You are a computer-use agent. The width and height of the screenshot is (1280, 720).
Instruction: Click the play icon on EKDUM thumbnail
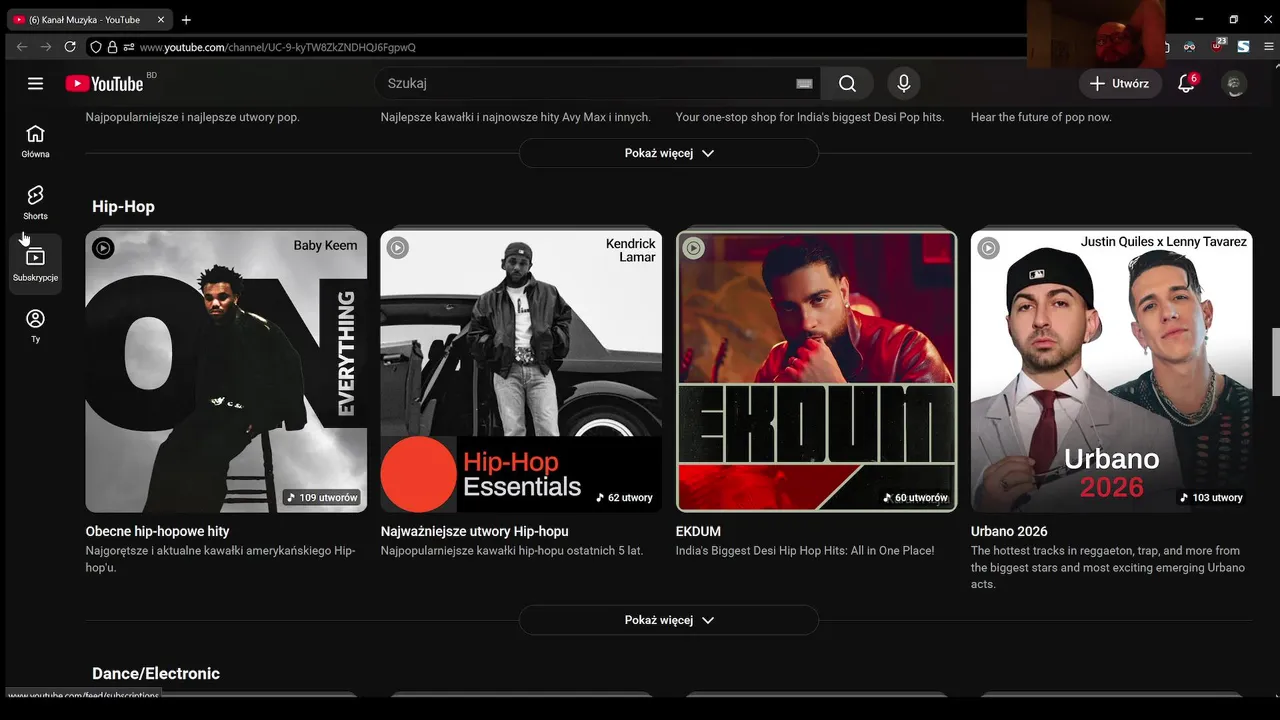[693, 248]
